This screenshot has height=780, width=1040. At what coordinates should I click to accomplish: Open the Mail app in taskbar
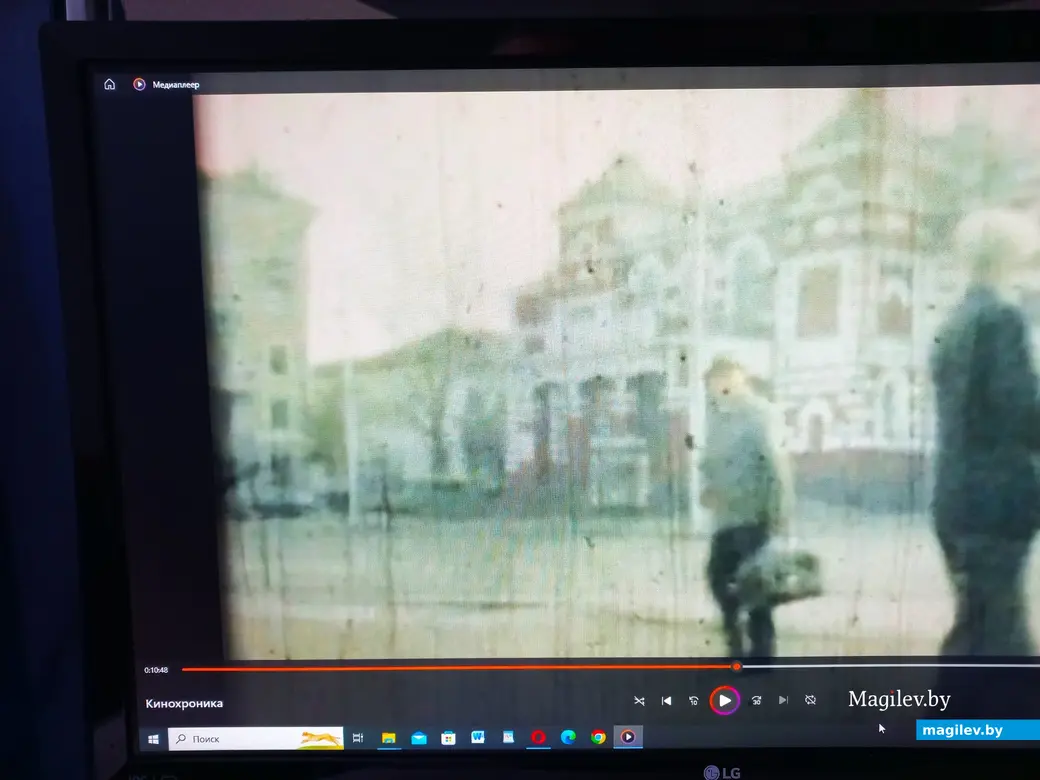point(418,739)
